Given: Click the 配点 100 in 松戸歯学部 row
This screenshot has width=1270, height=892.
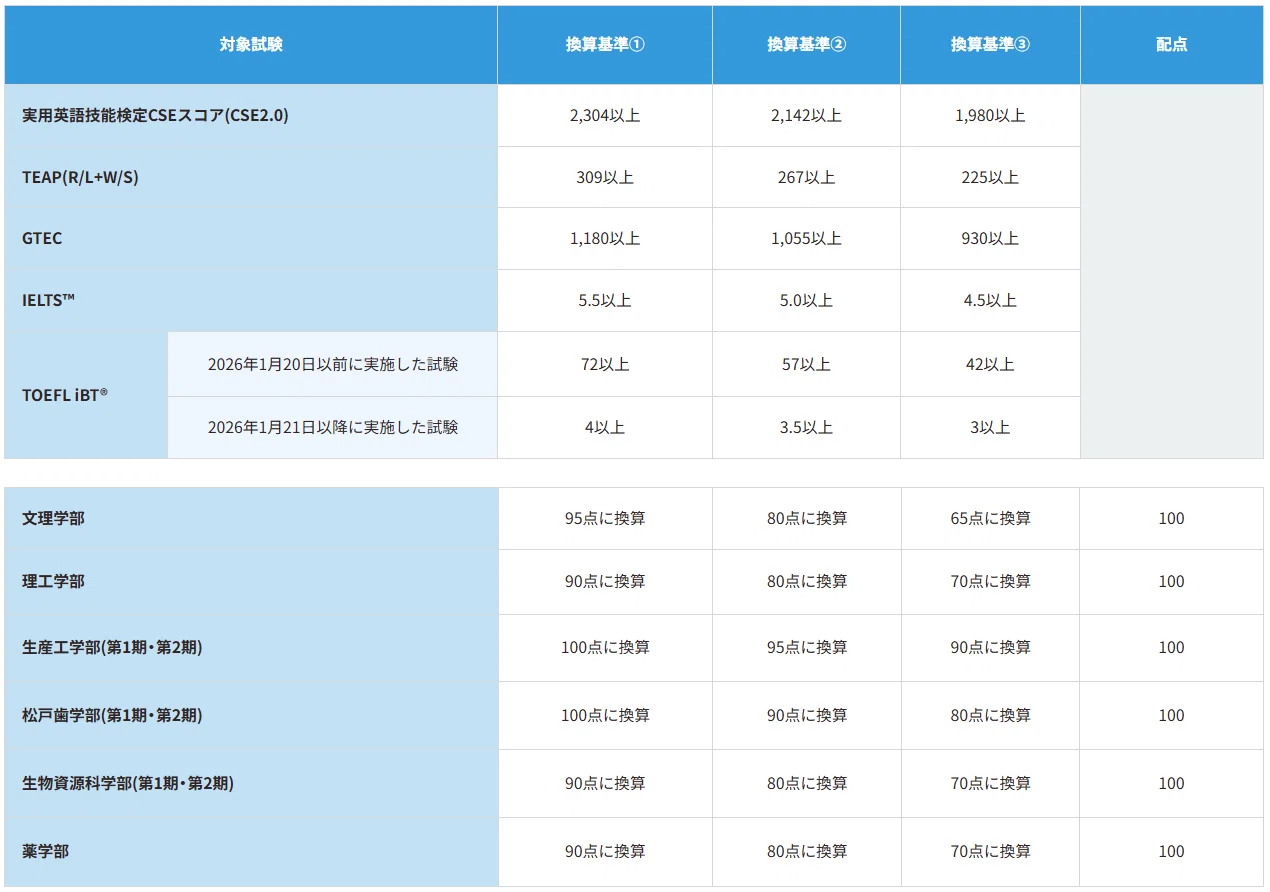Looking at the screenshot, I should tap(1172, 715).
